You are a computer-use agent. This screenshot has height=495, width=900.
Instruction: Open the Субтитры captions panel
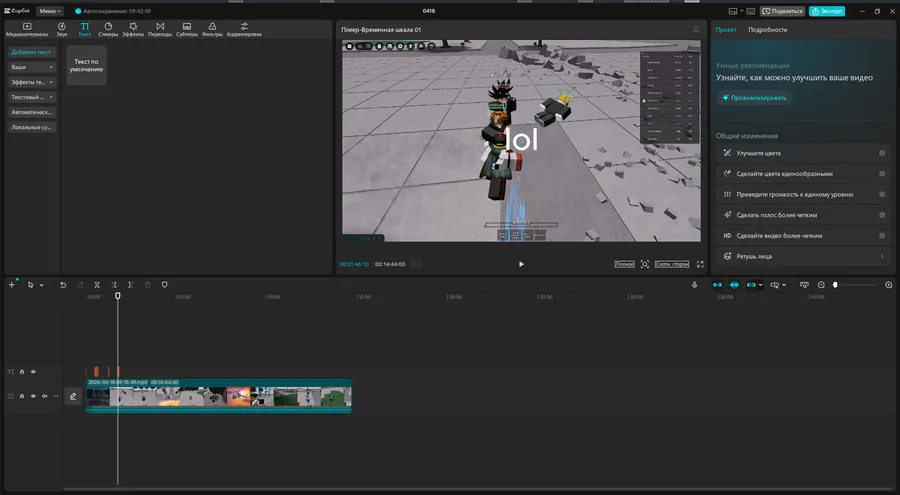point(187,29)
